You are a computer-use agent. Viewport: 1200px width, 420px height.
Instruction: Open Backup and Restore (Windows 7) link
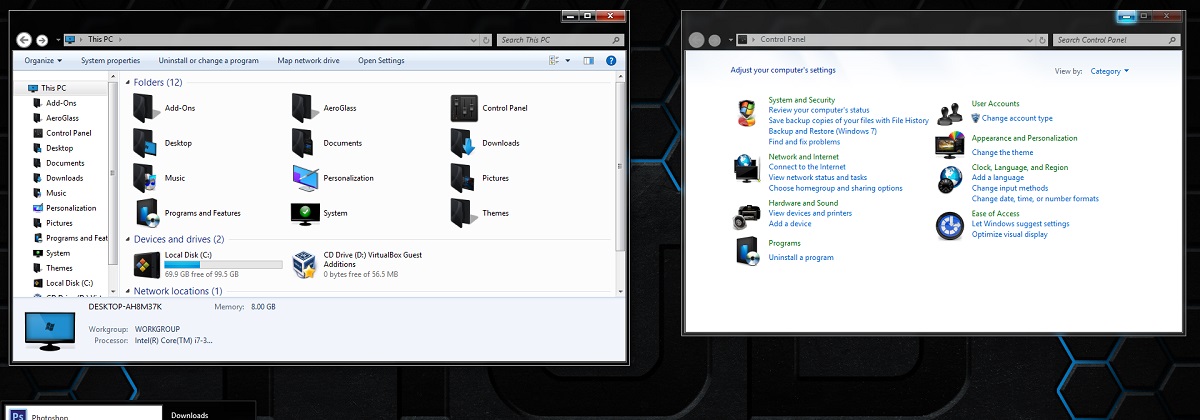(x=822, y=131)
